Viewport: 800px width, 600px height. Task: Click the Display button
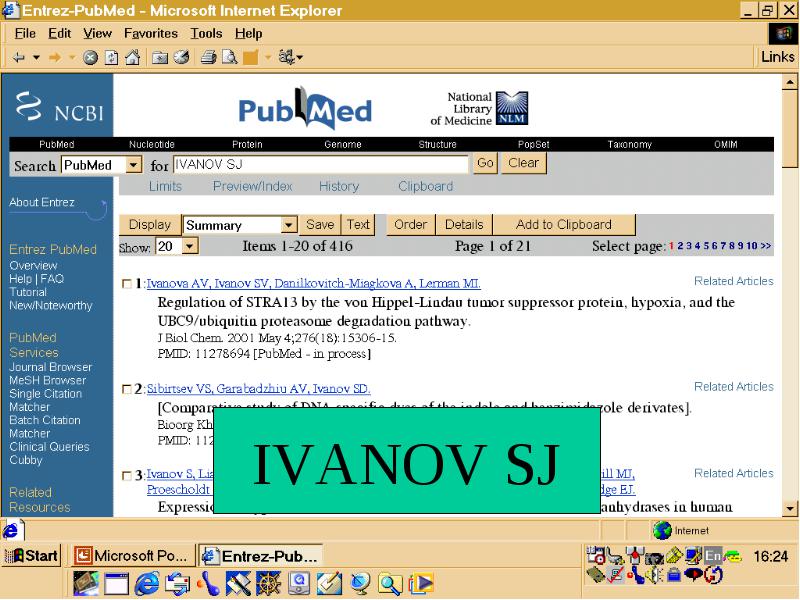click(149, 225)
